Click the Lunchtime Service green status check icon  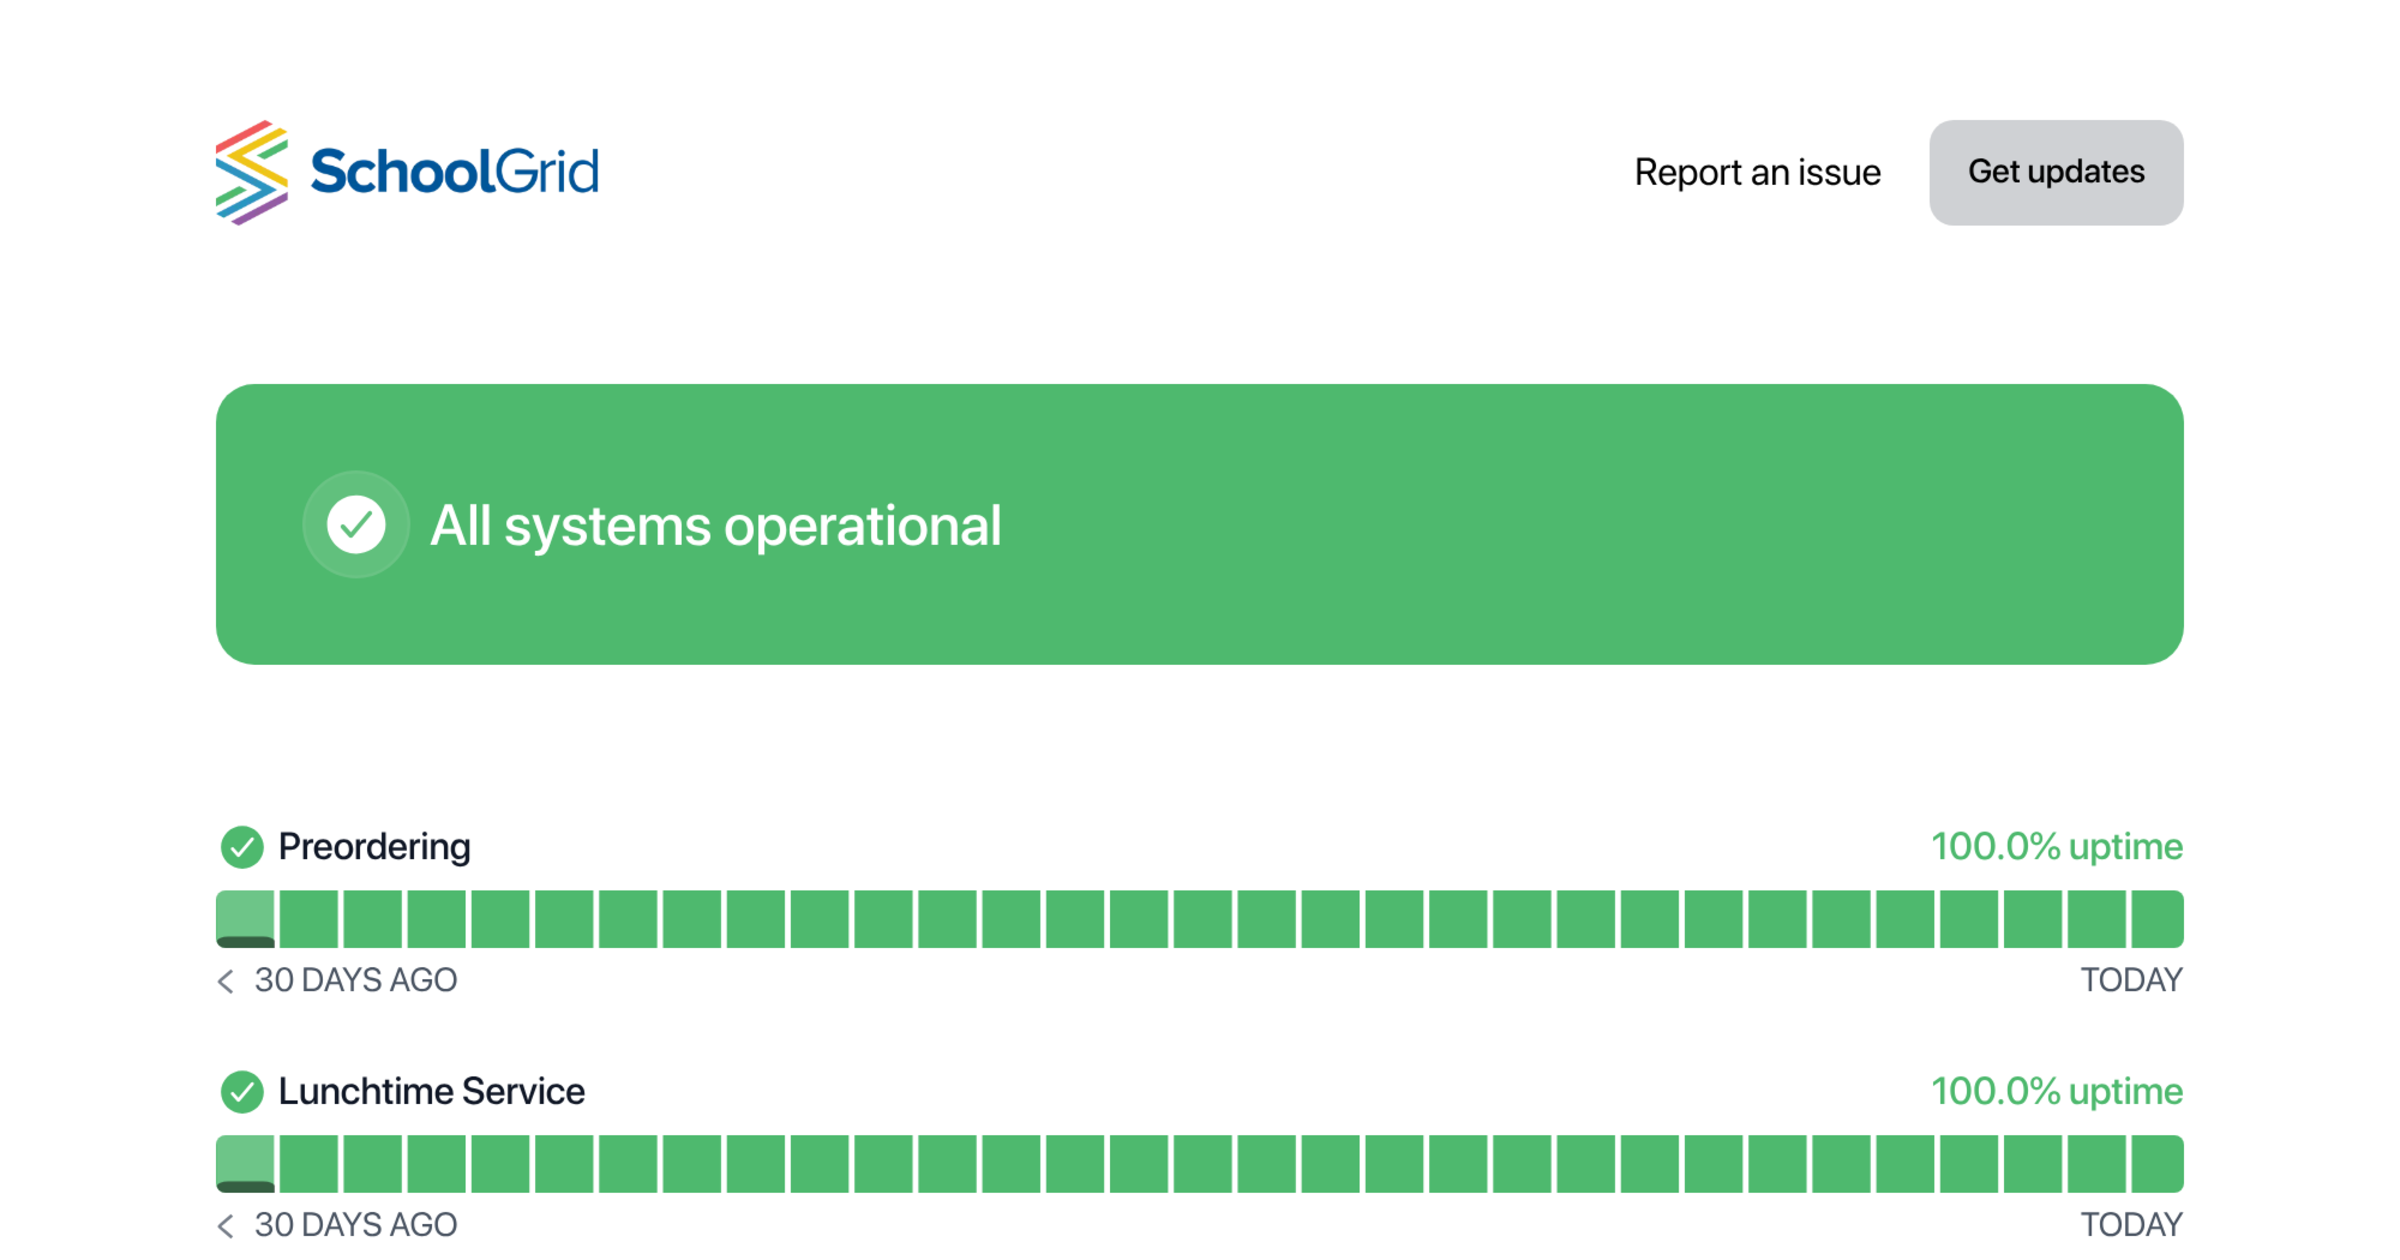(242, 1091)
